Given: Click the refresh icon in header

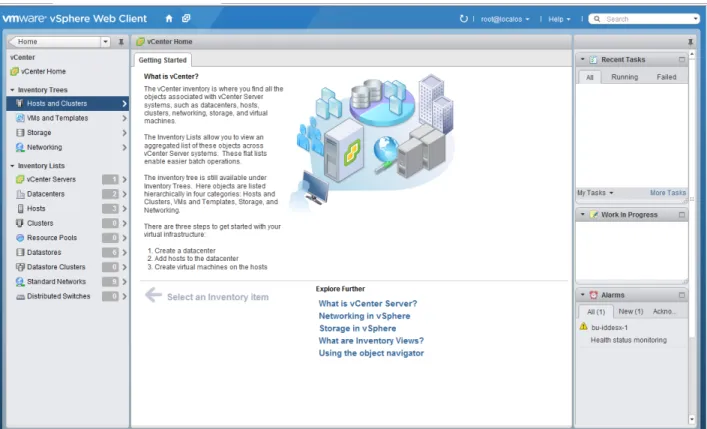Looking at the screenshot, I should (464, 18).
